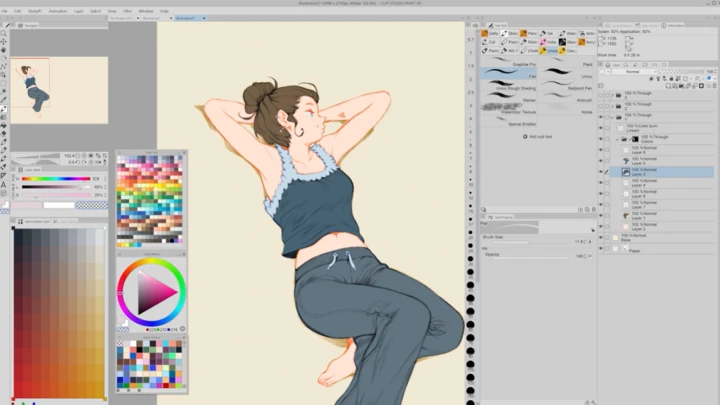Pick color inside the color wheel triangle
The height and width of the screenshot is (405, 720).
(x=156, y=292)
